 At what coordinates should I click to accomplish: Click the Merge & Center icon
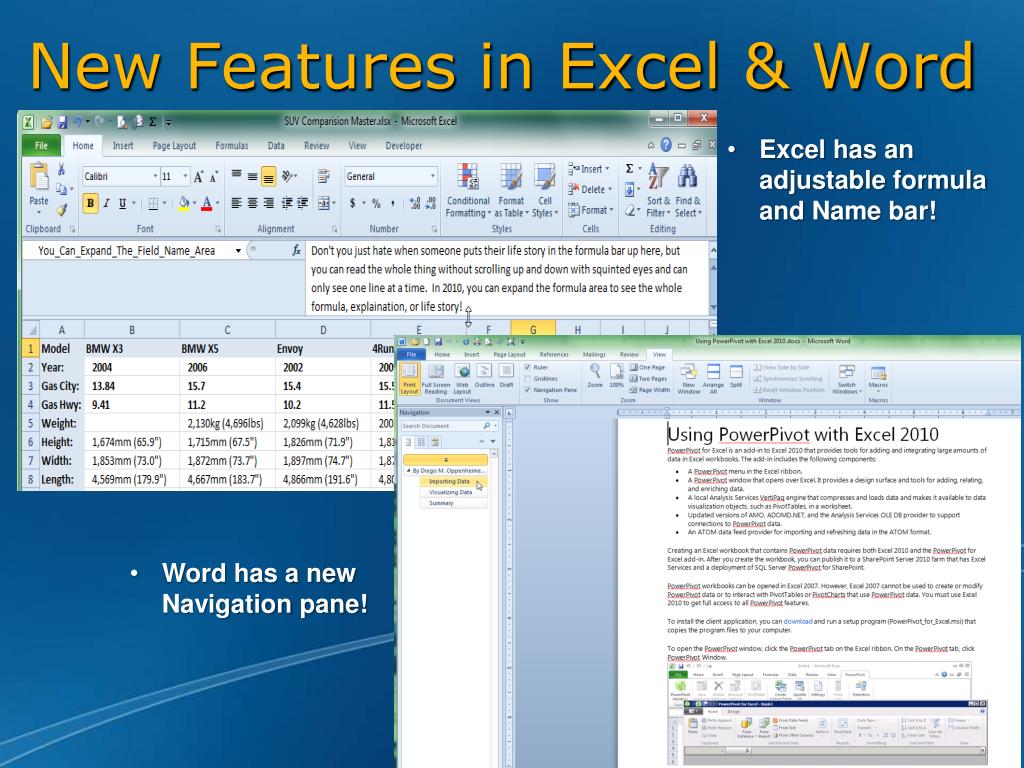coord(325,204)
